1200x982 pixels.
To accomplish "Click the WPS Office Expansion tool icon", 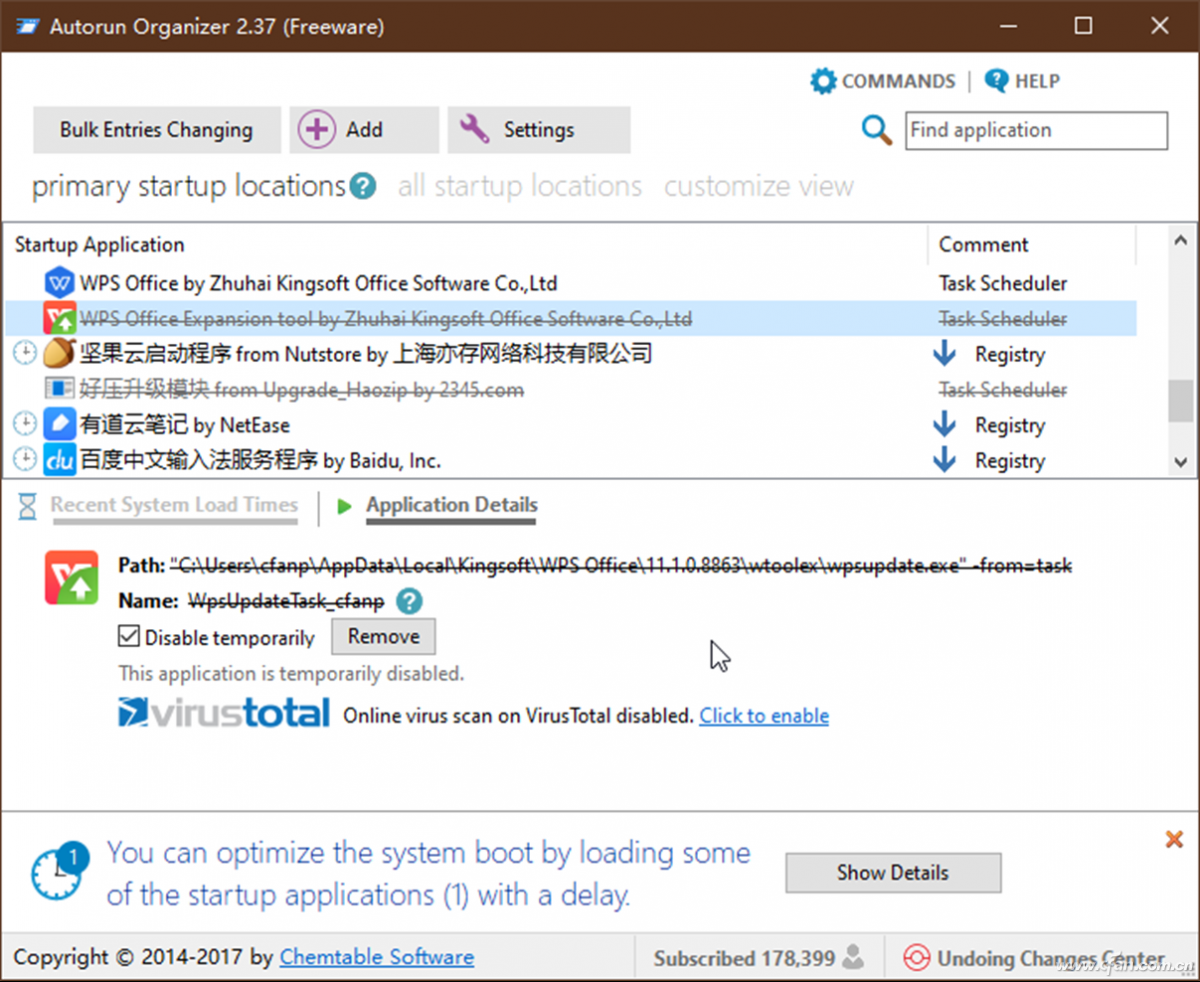I will click(x=60, y=319).
